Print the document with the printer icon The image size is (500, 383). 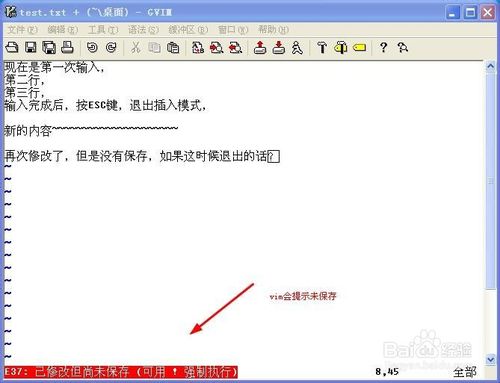pos(67,48)
